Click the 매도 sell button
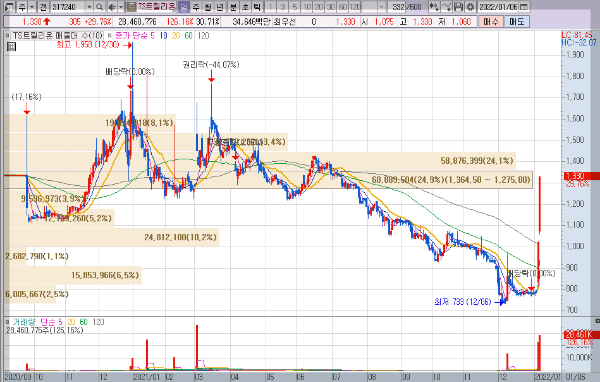This screenshot has height=382, width=600. [x=517, y=21]
